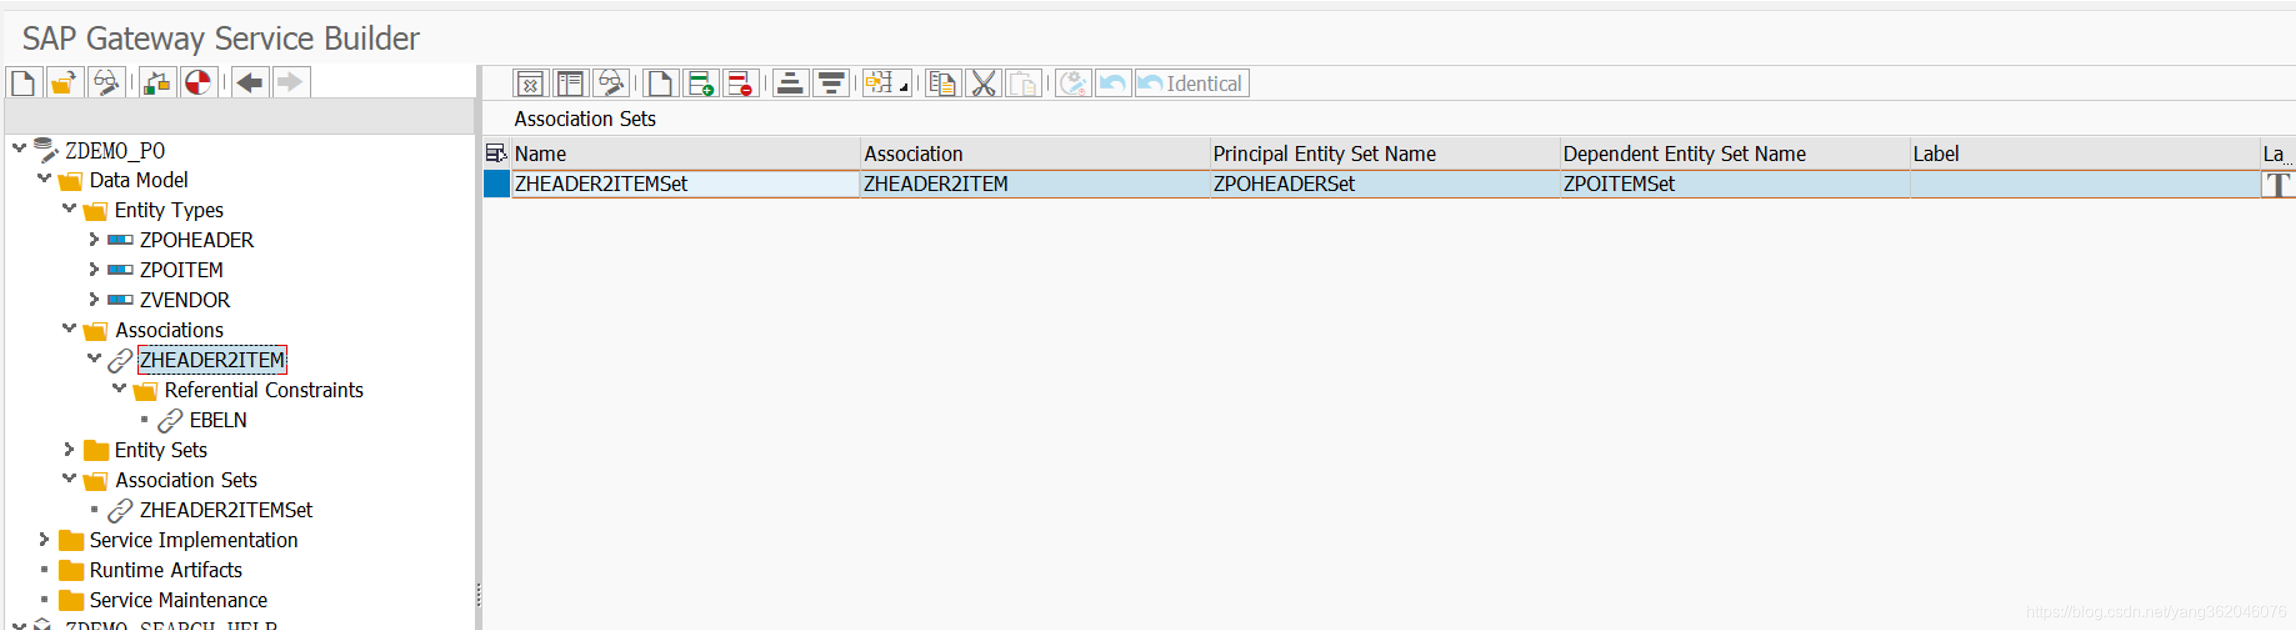Click the greyed gear-and-pencil icon
The height and width of the screenshot is (630, 2296).
tap(1074, 83)
